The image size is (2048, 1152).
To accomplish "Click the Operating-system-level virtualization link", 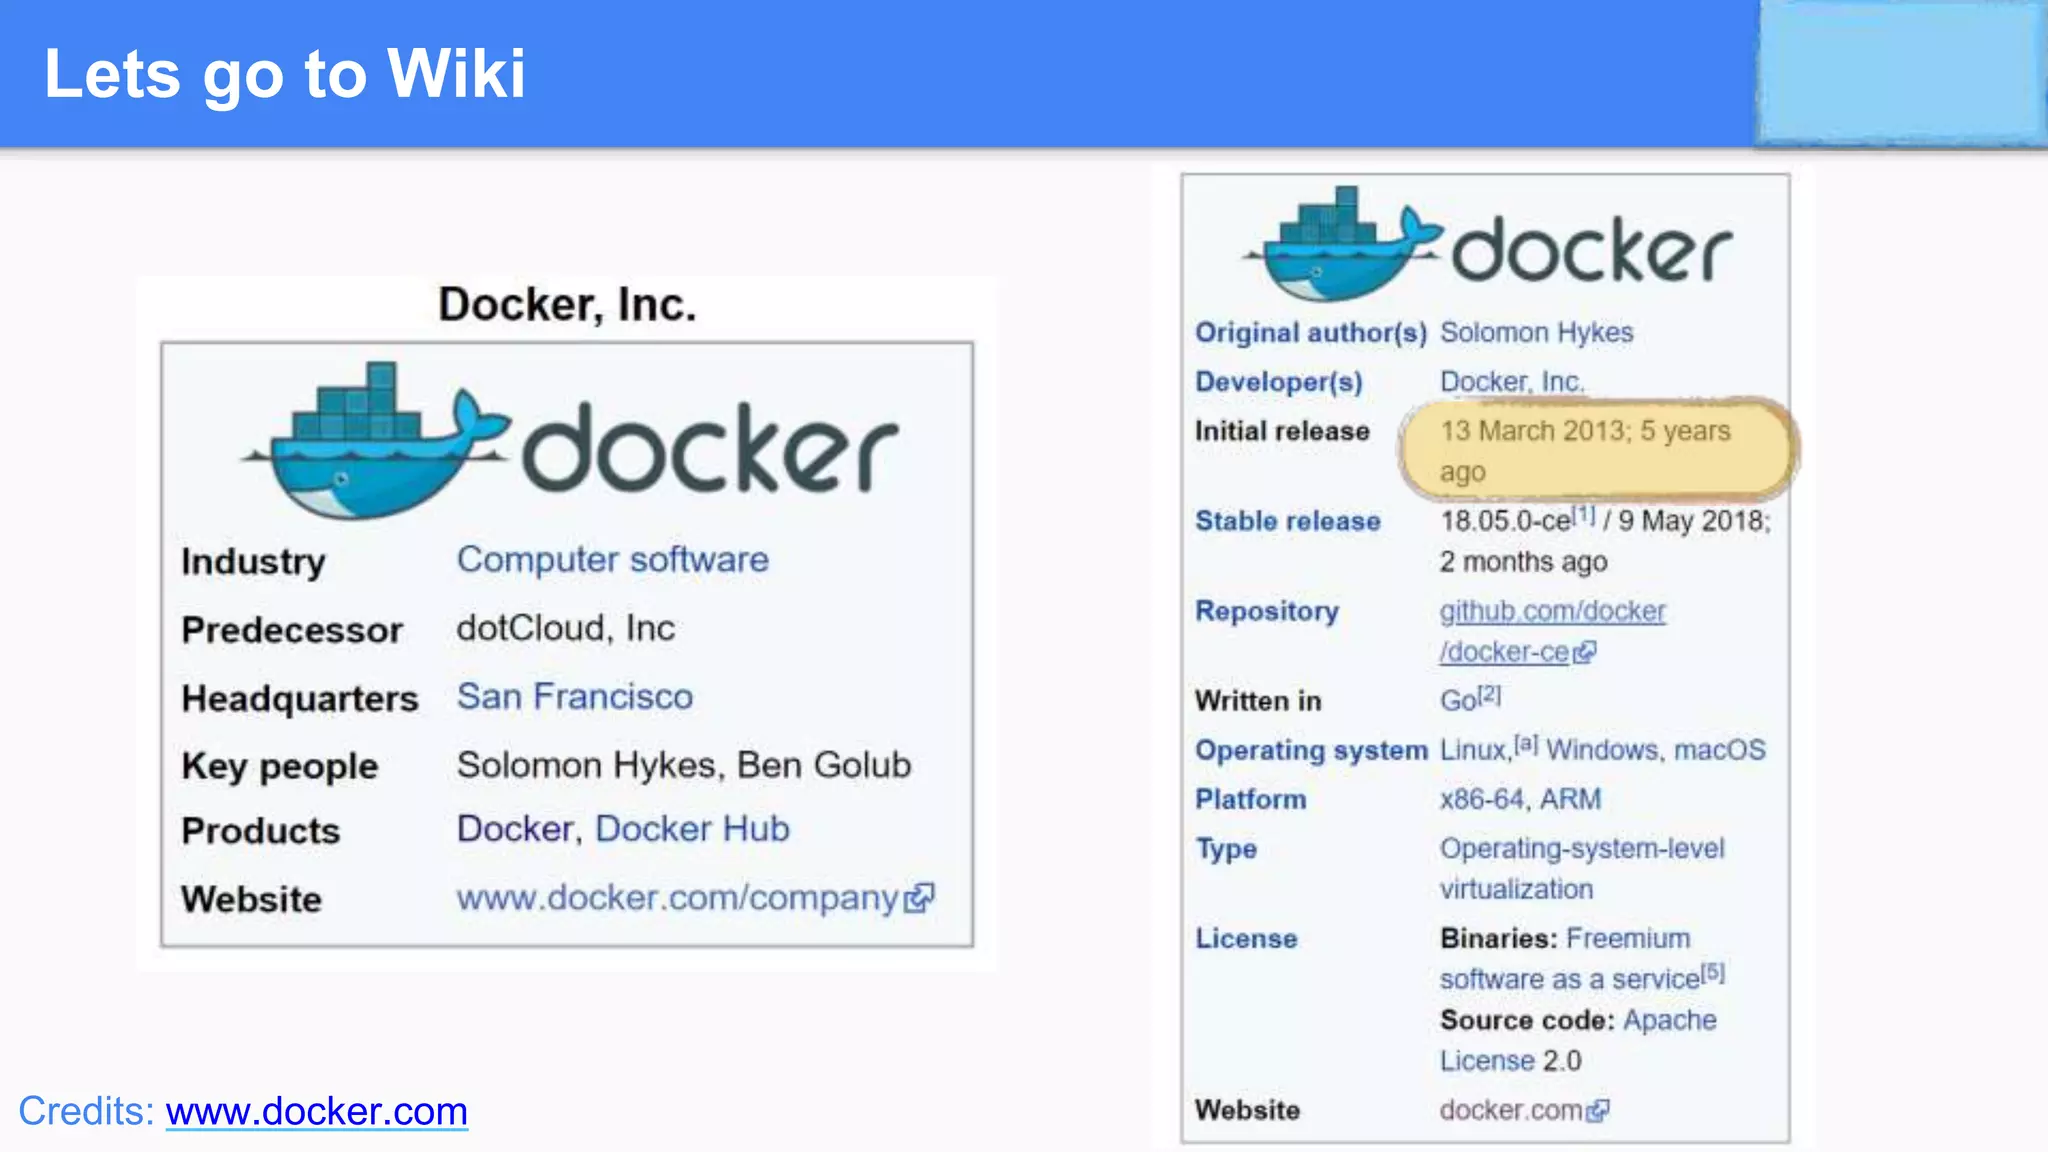I will [1582, 869].
